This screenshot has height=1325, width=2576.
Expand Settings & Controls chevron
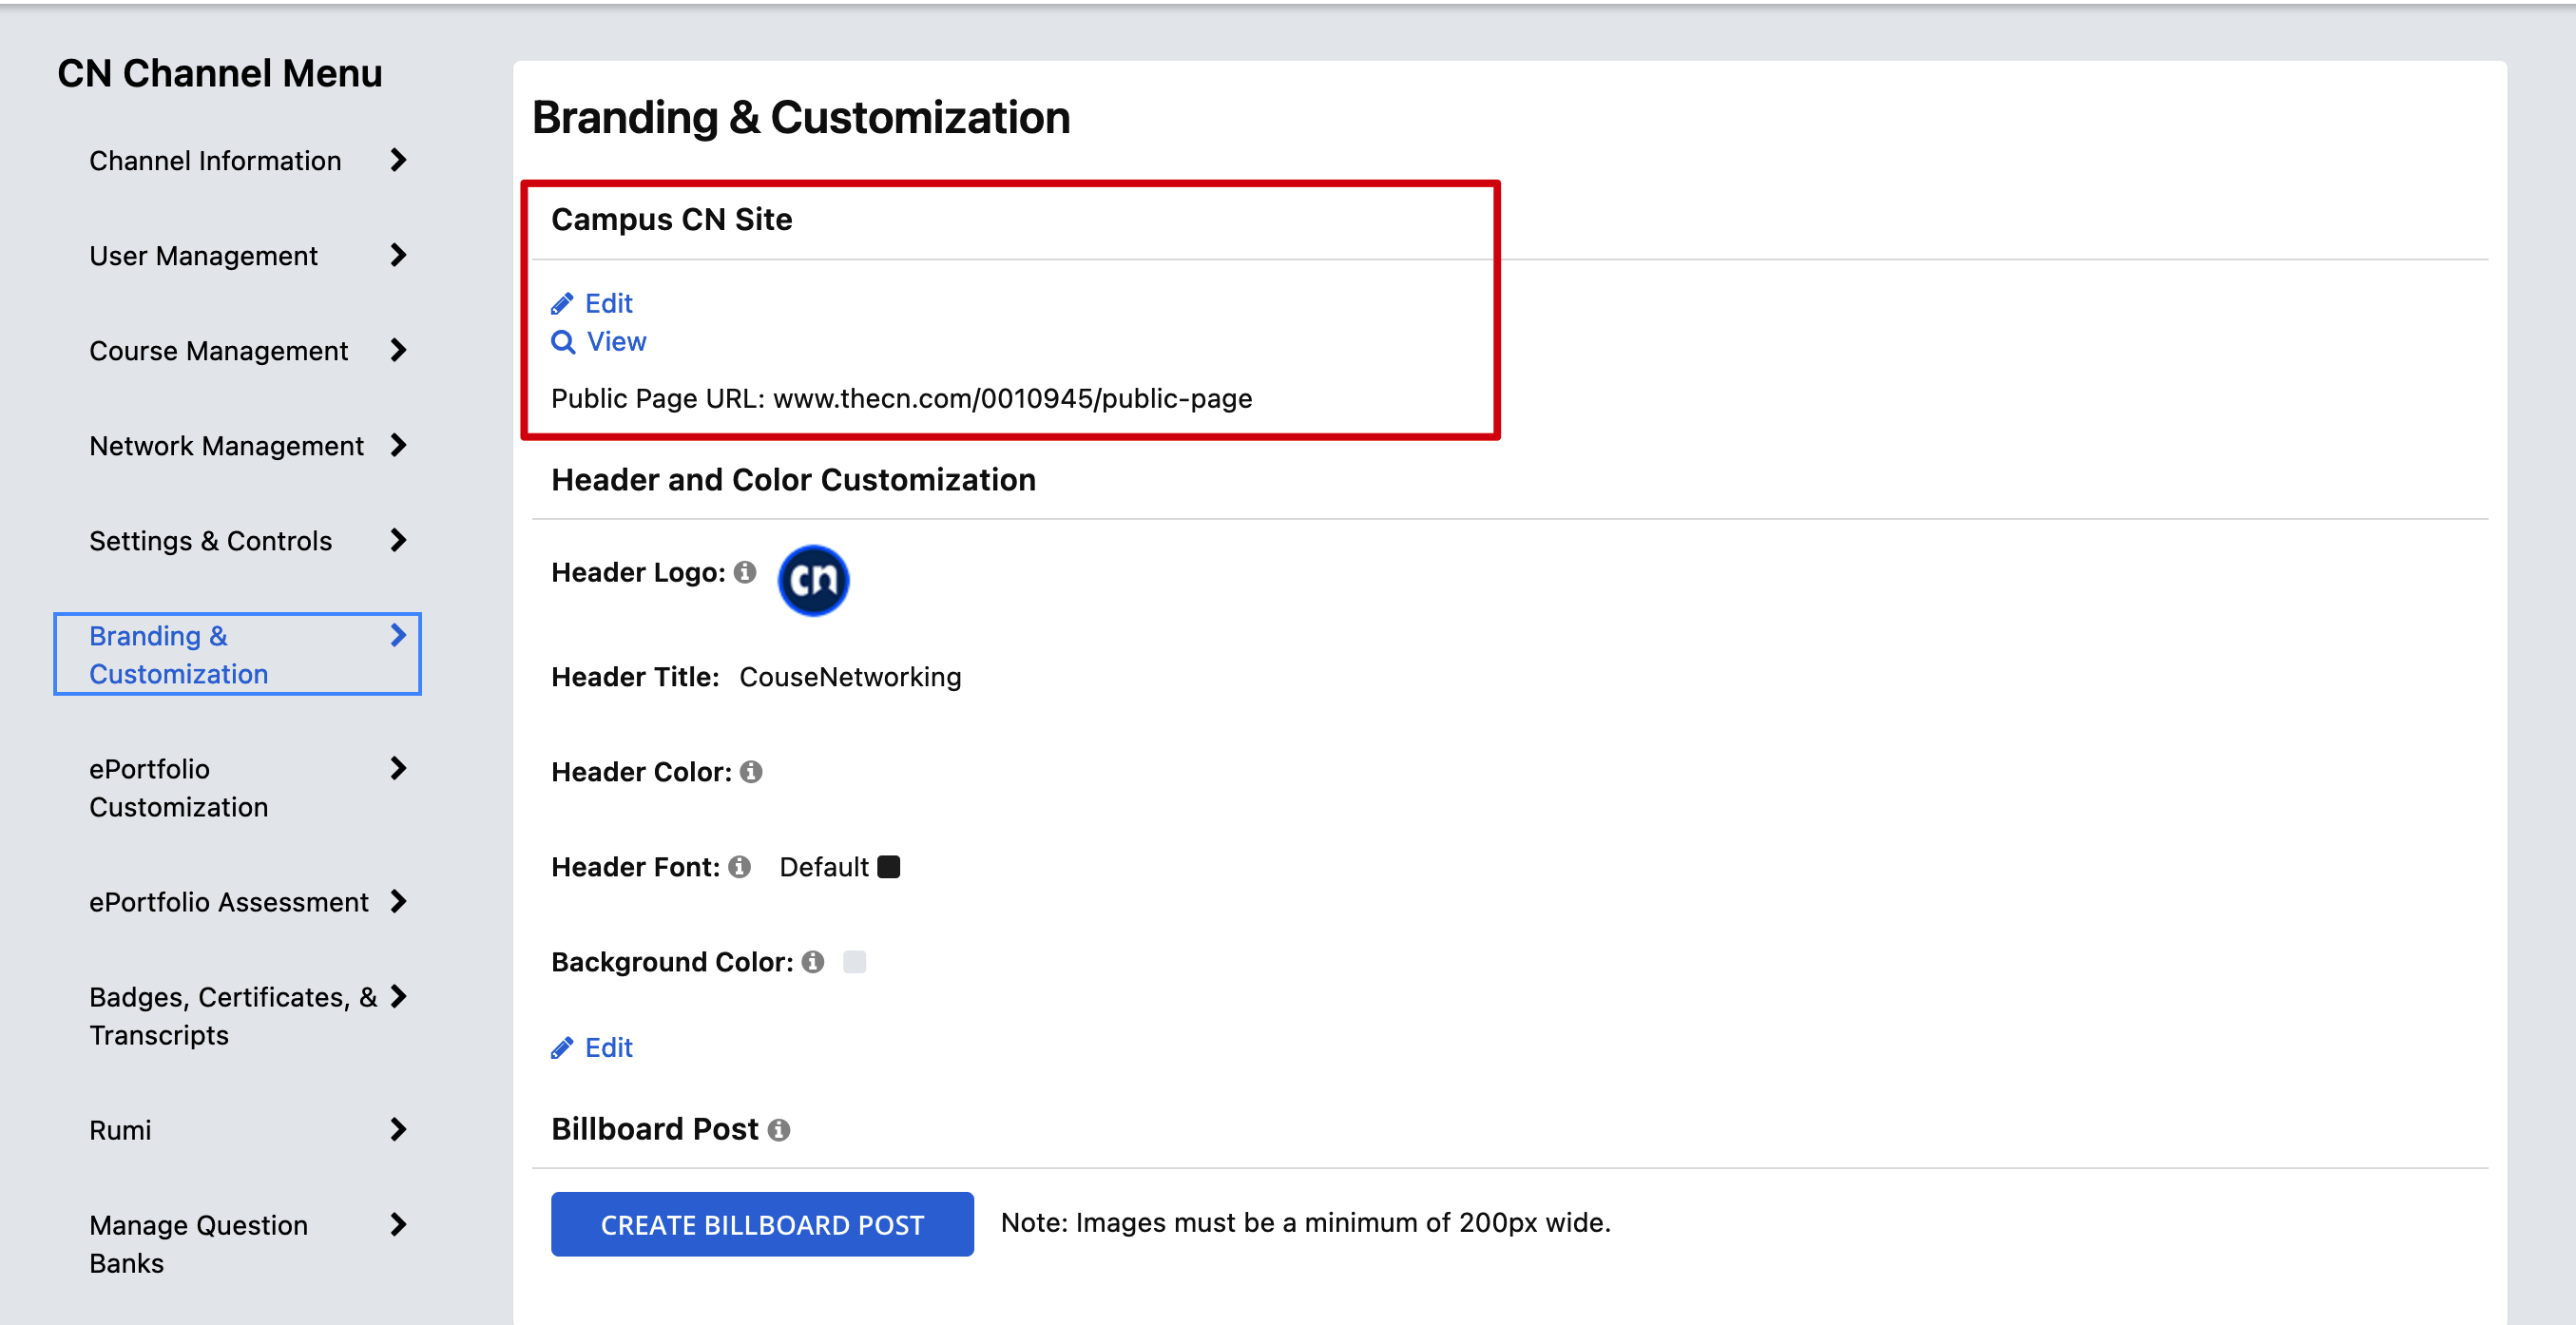(x=398, y=540)
